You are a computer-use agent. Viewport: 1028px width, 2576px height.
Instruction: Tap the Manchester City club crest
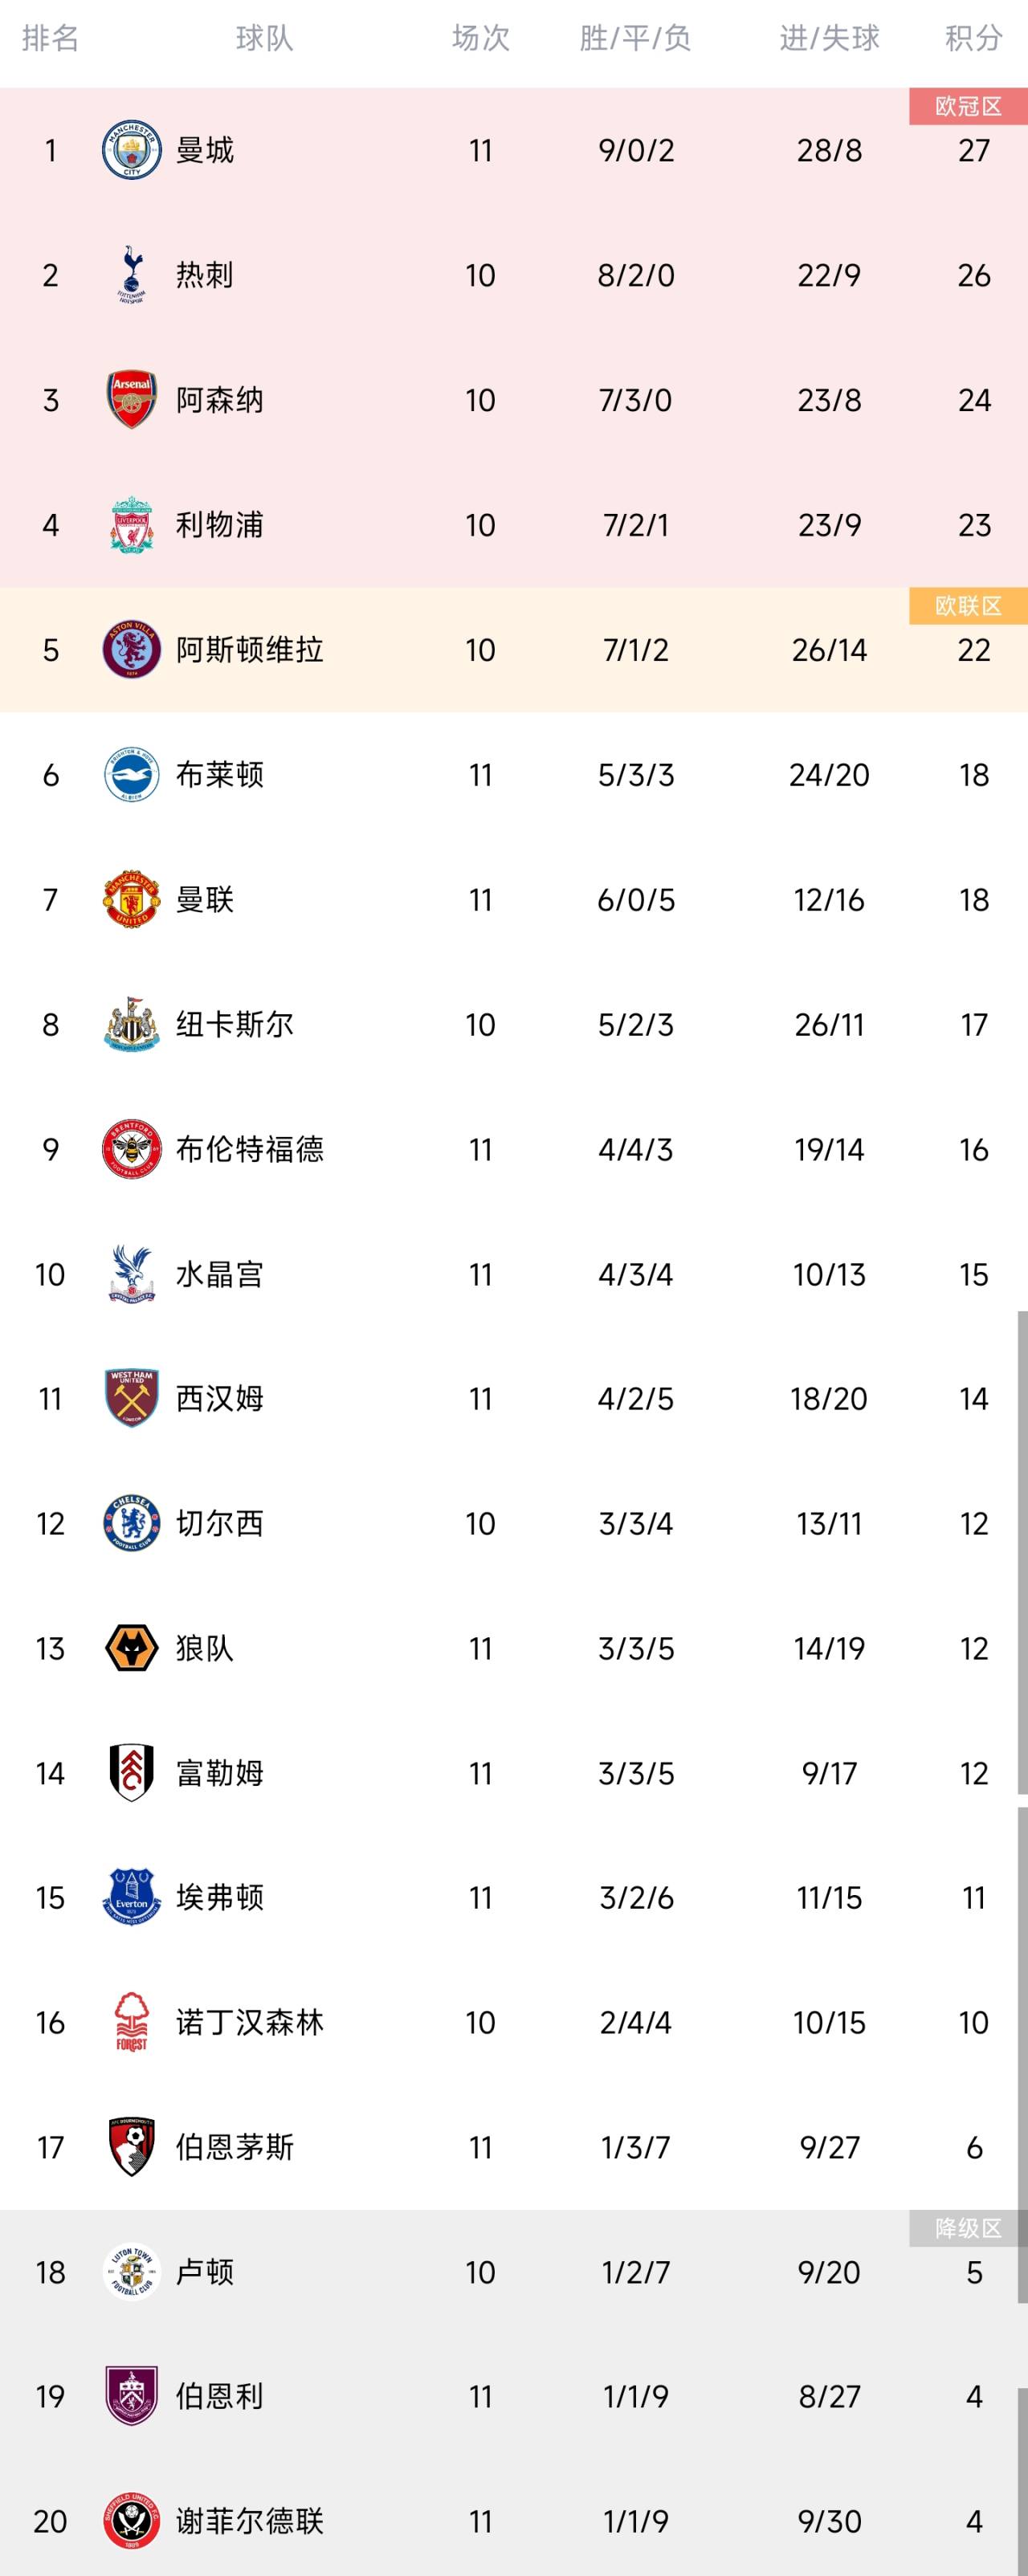131,150
